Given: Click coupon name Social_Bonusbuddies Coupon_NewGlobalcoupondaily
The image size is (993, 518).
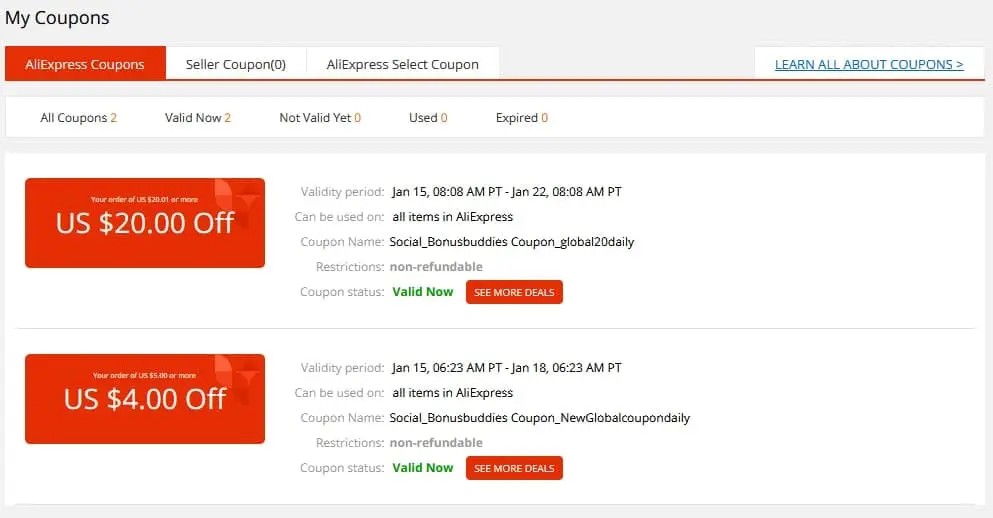Looking at the screenshot, I should tap(540, 418).
